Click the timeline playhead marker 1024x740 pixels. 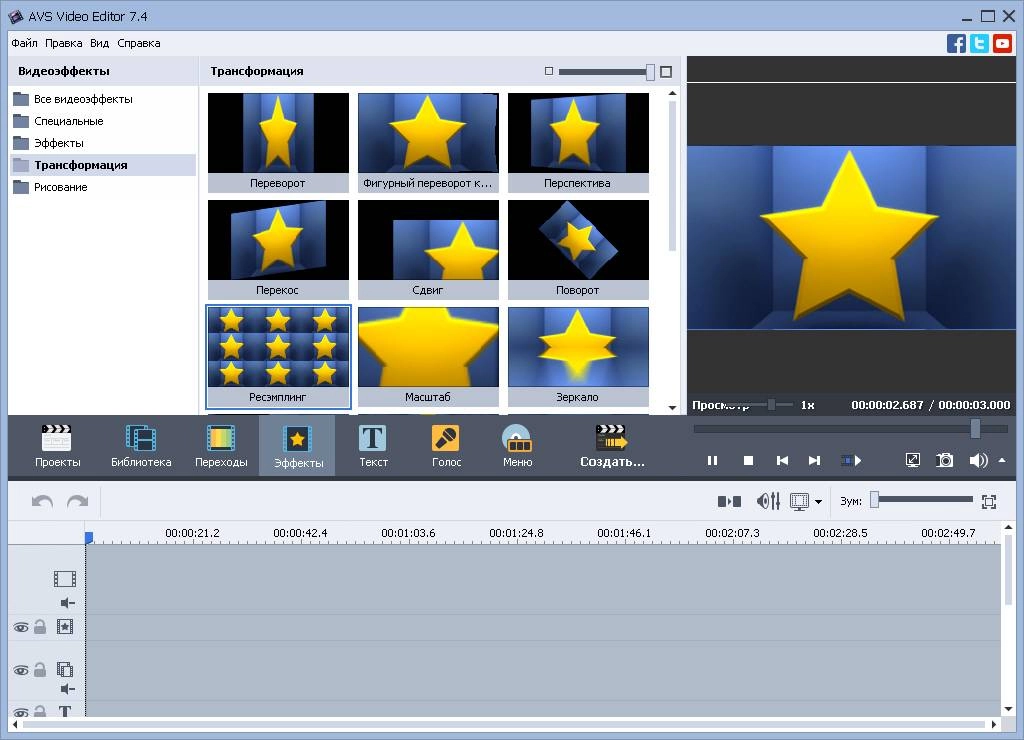[89, 537]
